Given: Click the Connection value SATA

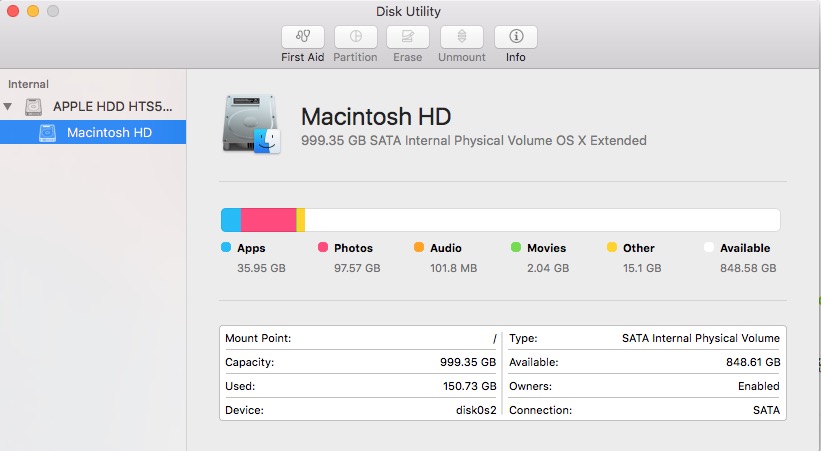Looking at the screenshot, I should point(767,410).
